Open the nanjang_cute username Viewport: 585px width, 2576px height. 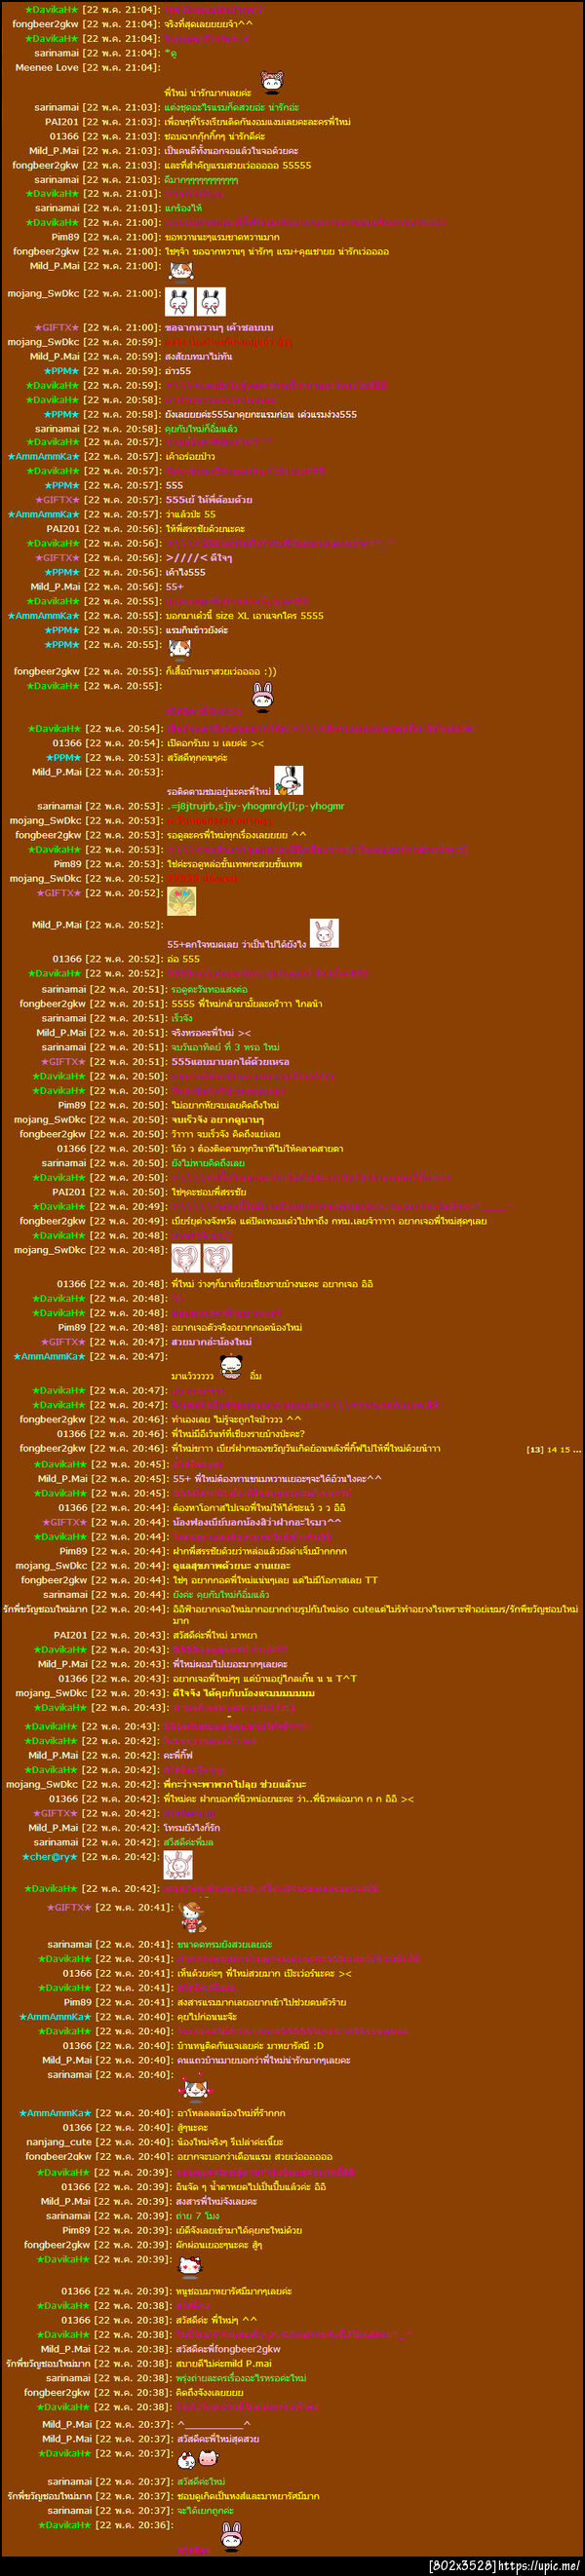pos(59,2141)
